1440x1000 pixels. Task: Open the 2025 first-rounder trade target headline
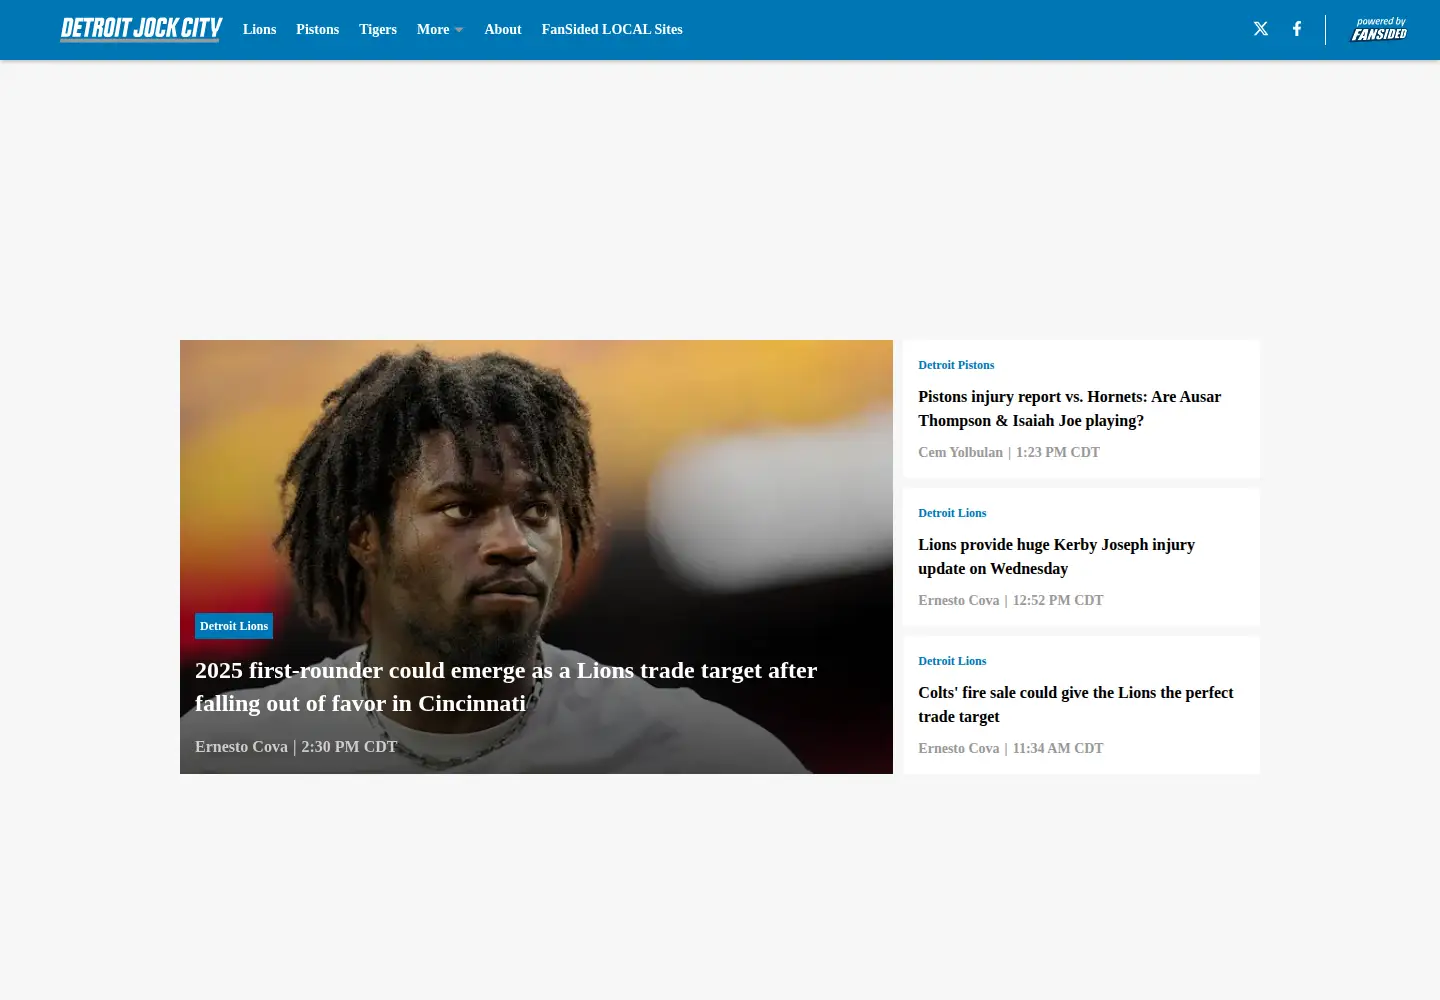point(506,687)
